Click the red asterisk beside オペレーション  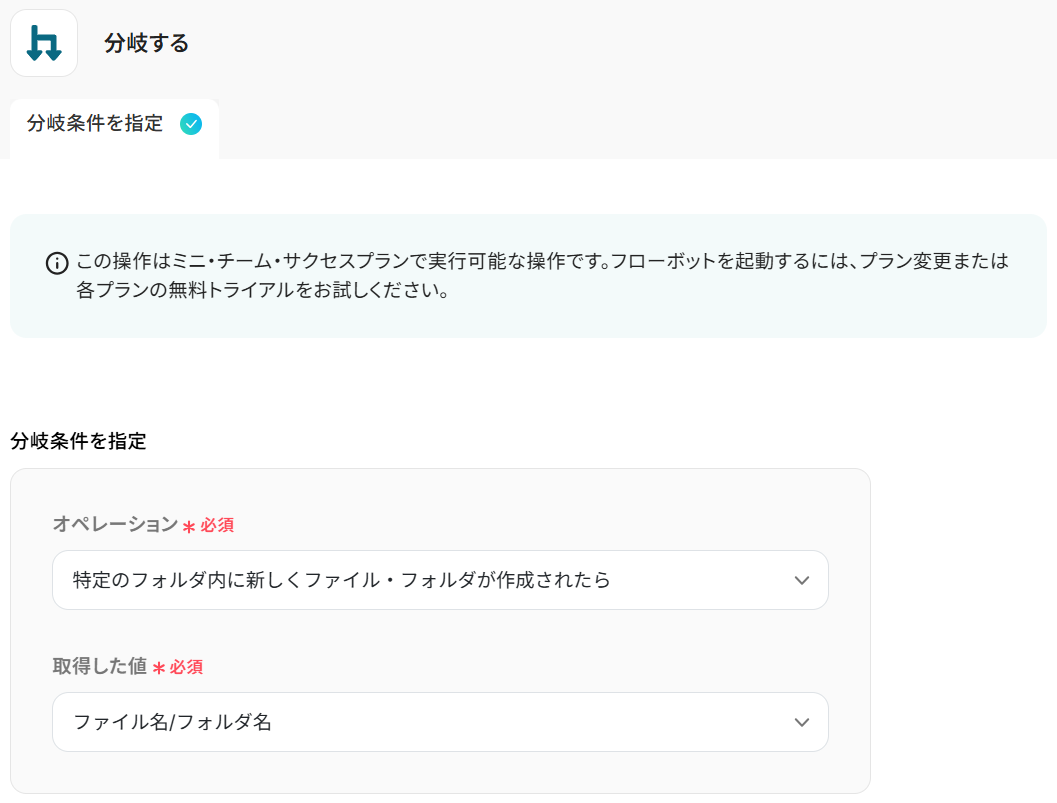pos(188,526)
